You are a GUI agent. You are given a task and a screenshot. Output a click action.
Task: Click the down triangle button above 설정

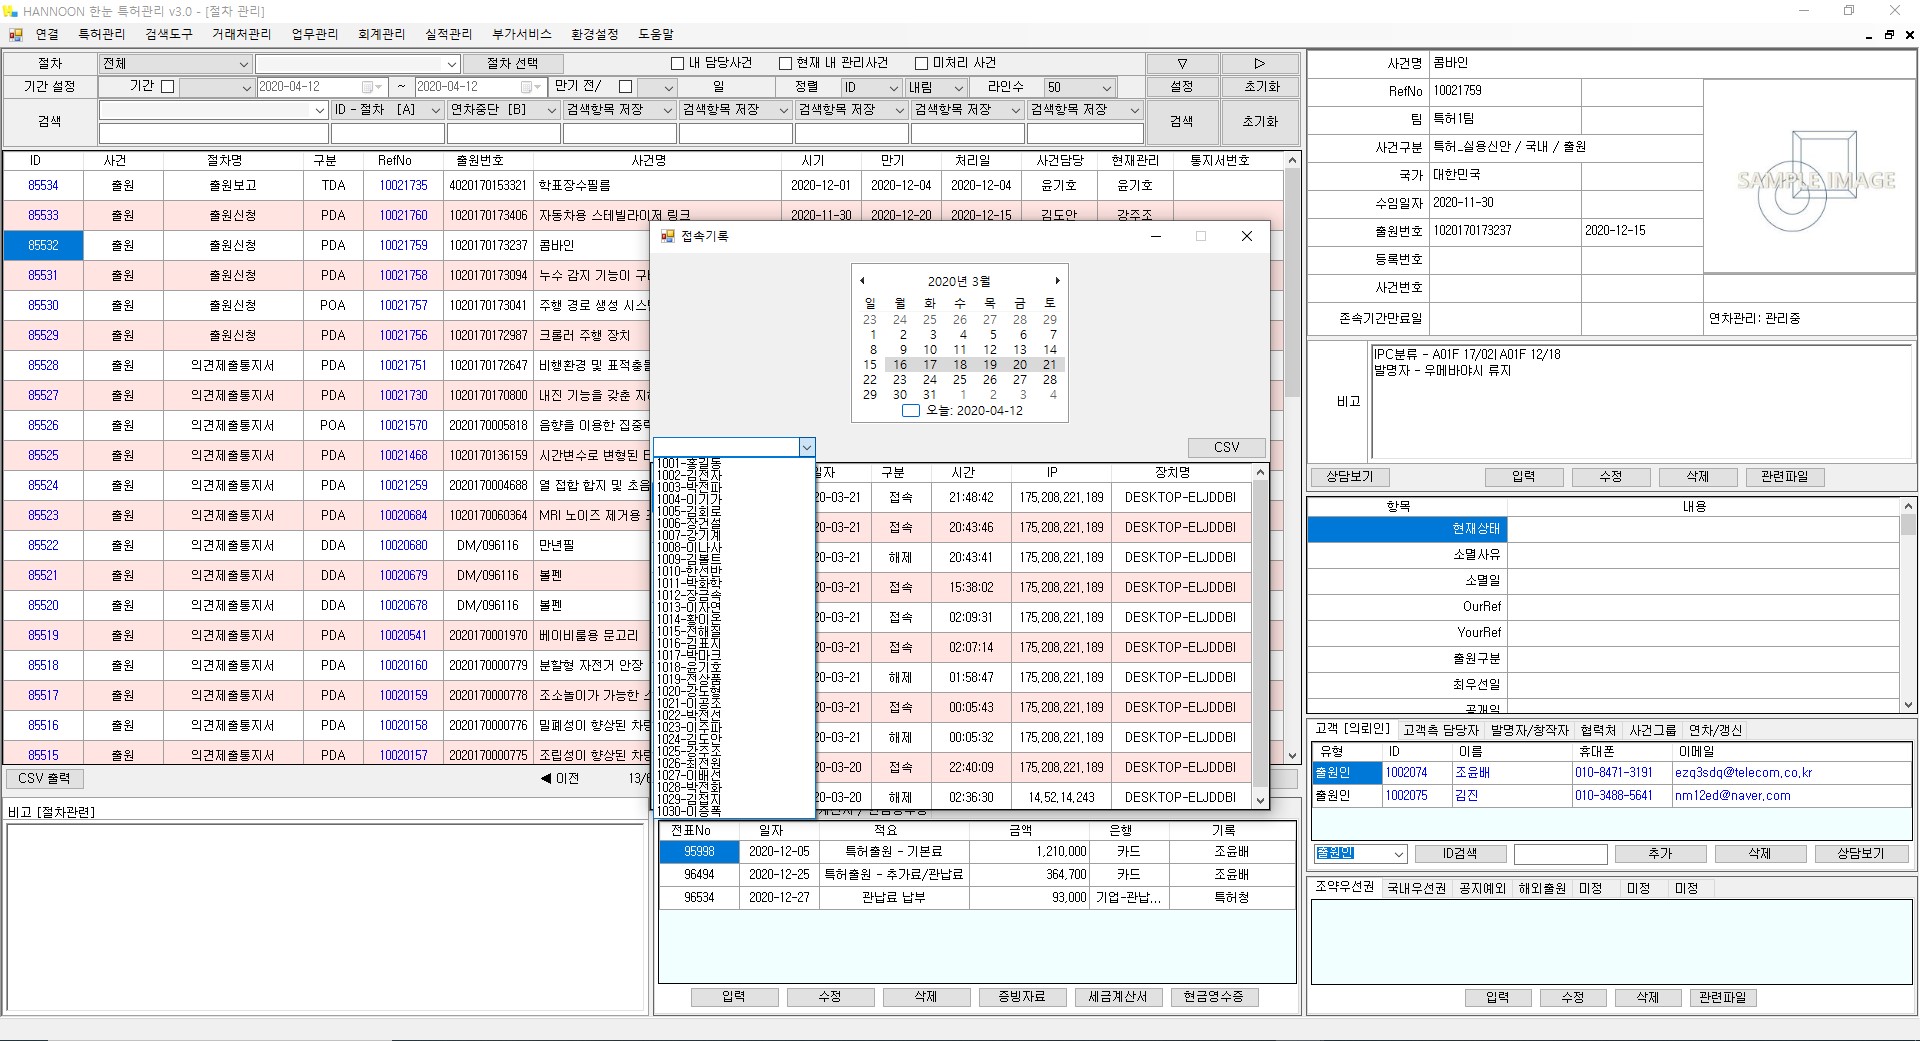point(1181,63)
